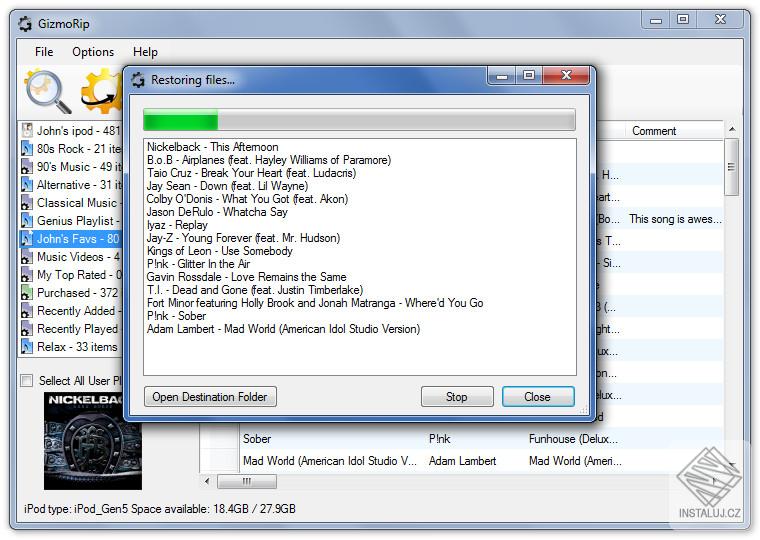Click Sober song title in track table

[x=257, y=439]
